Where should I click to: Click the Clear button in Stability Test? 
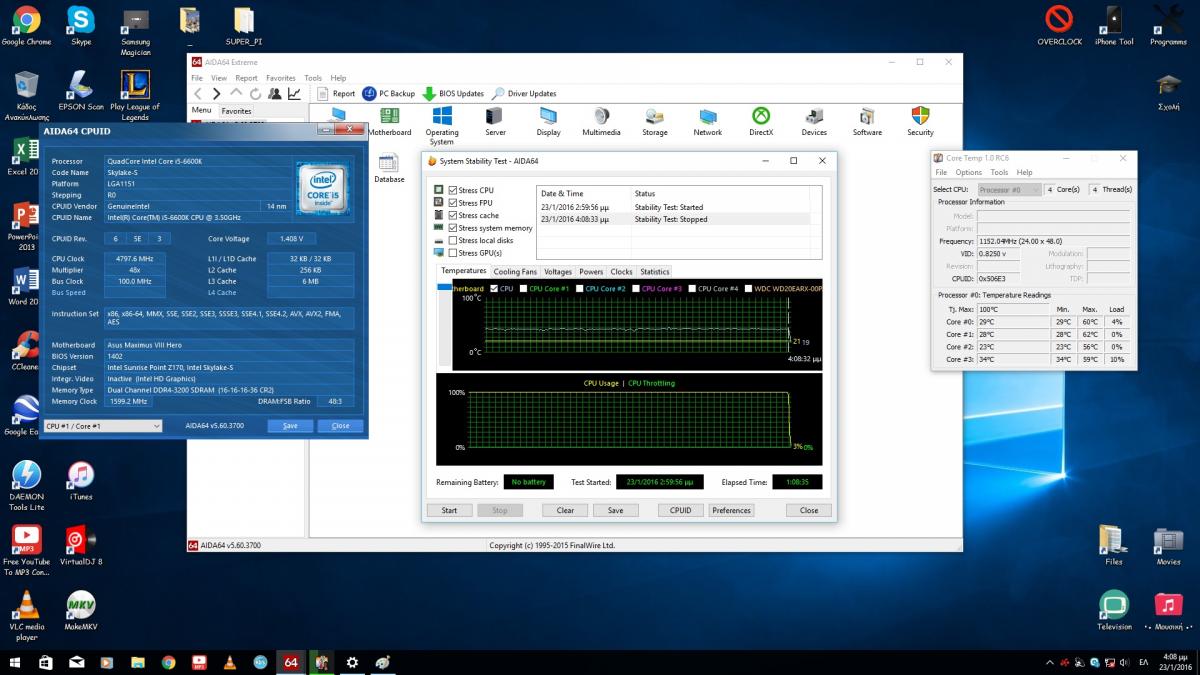[565, 510]
